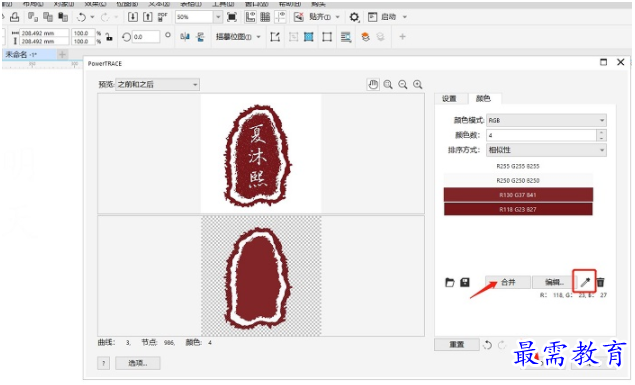Image resolution: width=635 pixels, height=385 pixels.
Task: Switch to the 颜色 colors tab
Action: click(483, 98)
